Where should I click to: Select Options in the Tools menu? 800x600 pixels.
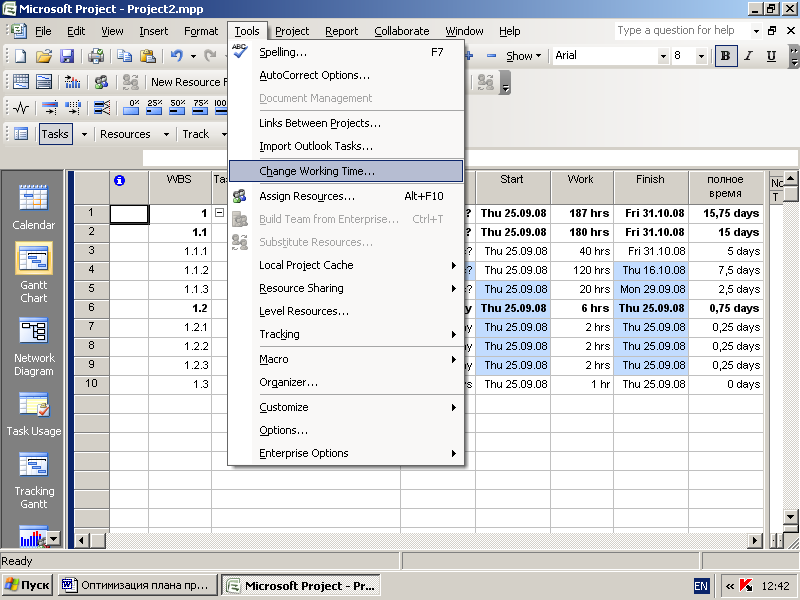346,430
